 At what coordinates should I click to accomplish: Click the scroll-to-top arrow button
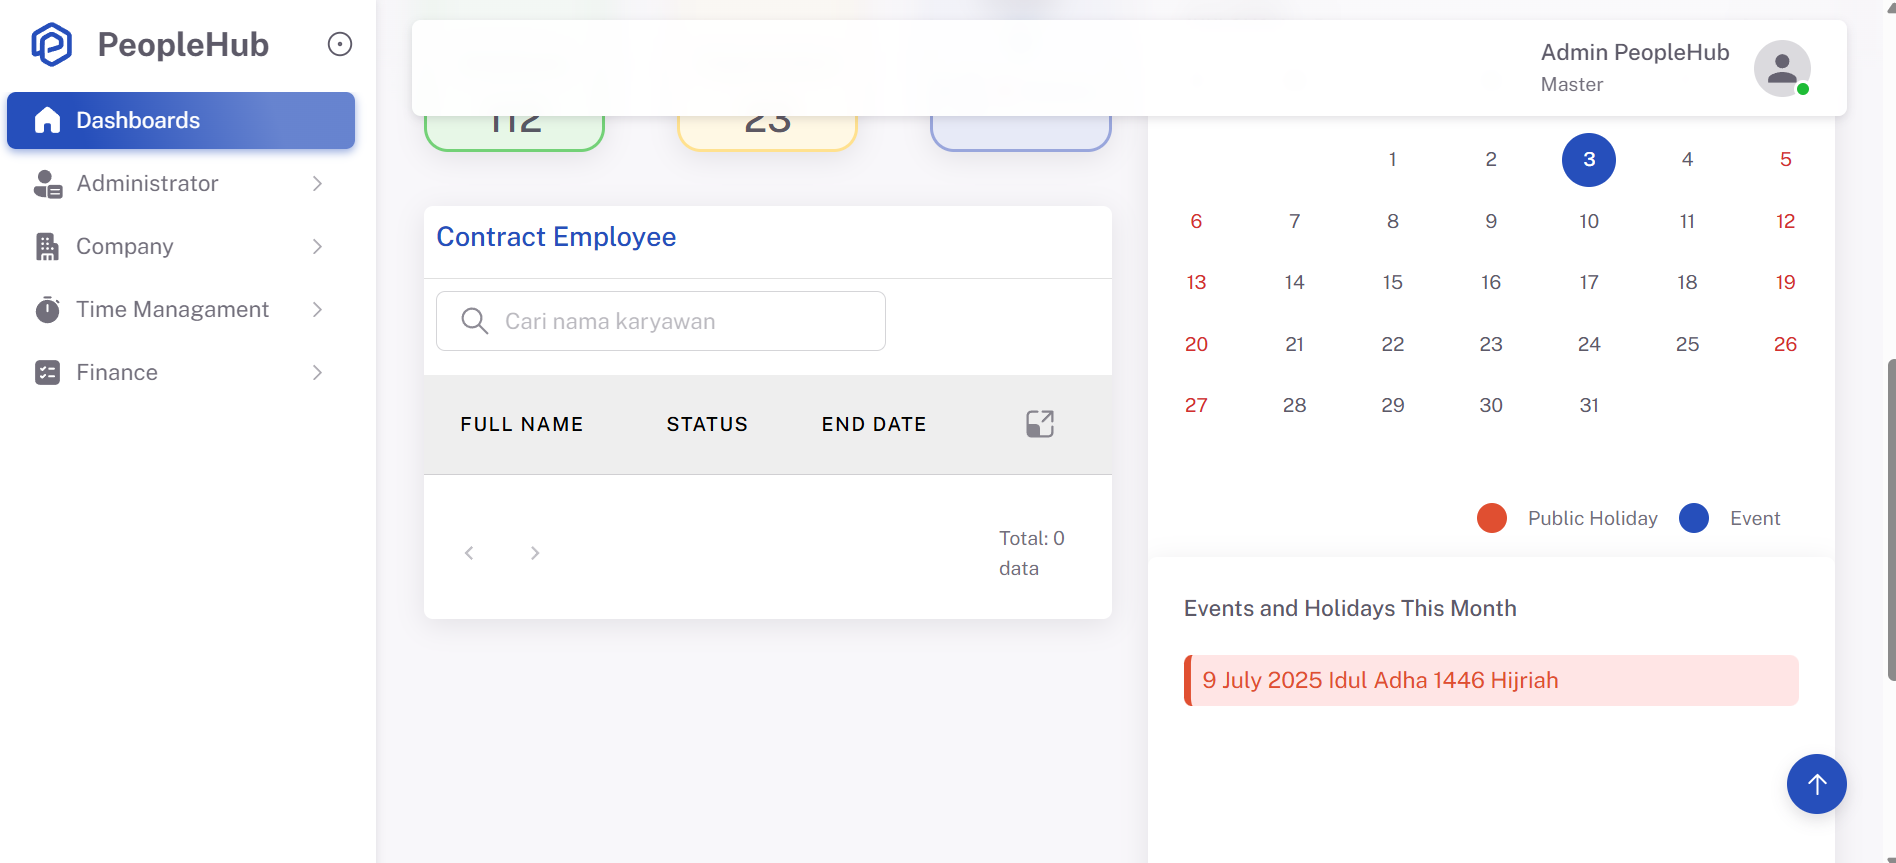1816,784
